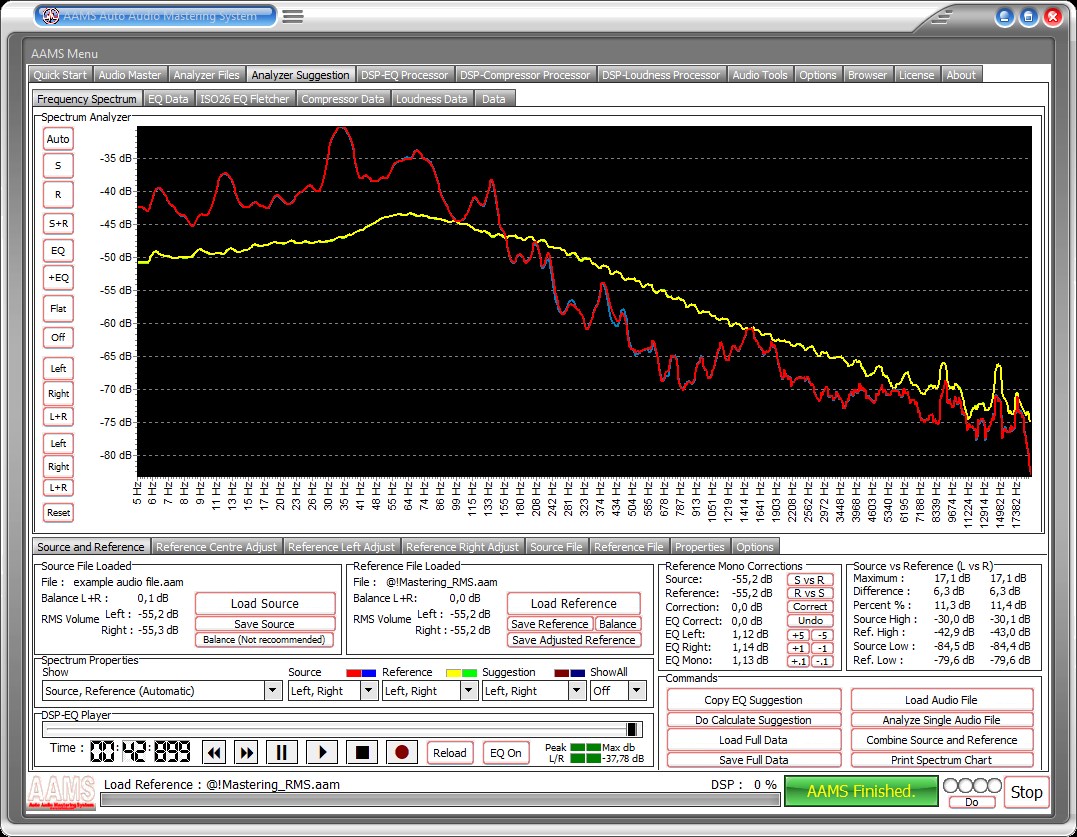The height and width of the screenshot is (837, 1077).
Task: Click the -1 correction button
Action: 822,648
